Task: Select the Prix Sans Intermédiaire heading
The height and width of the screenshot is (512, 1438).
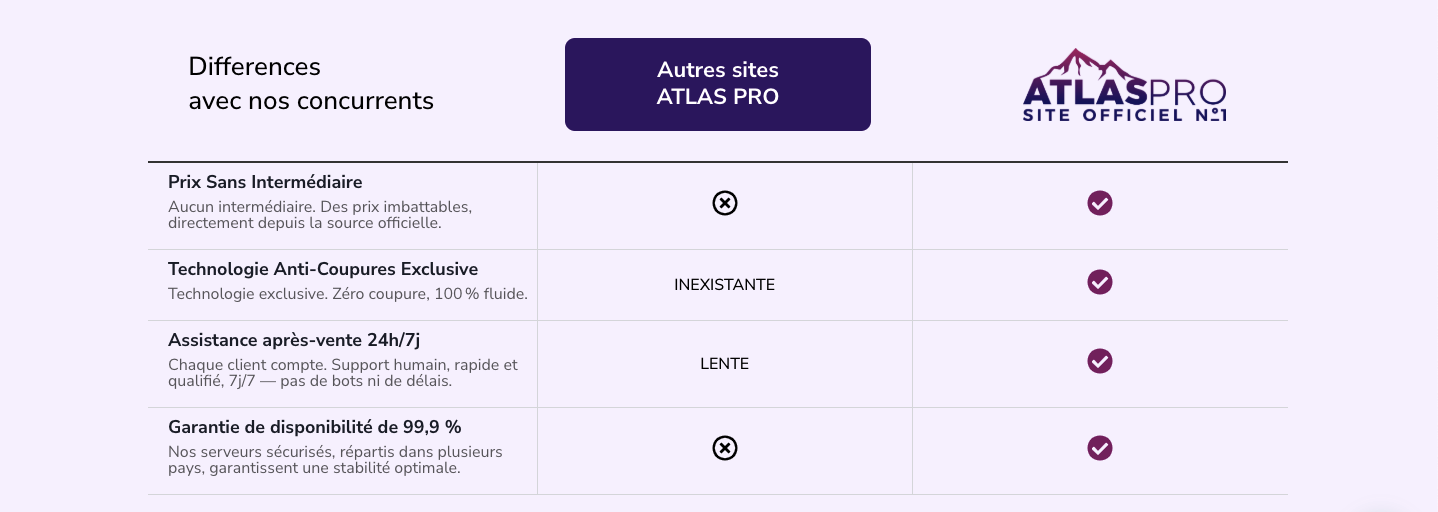Action: click(x=265, y=182)
